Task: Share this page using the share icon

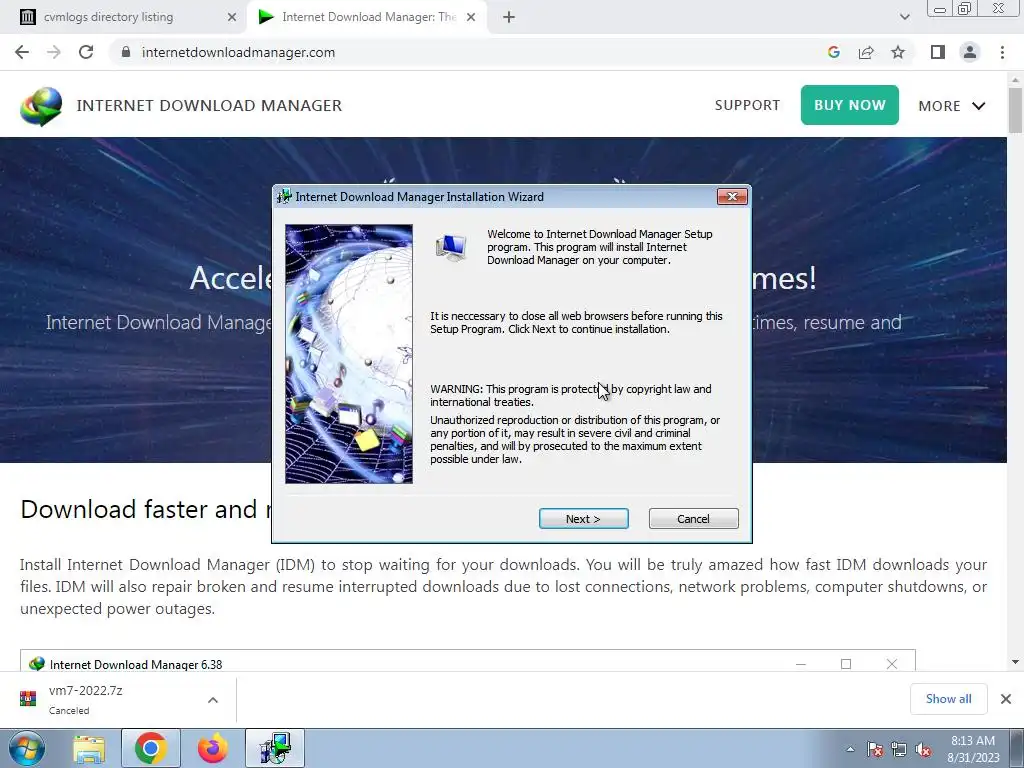Action: point(866,52)
